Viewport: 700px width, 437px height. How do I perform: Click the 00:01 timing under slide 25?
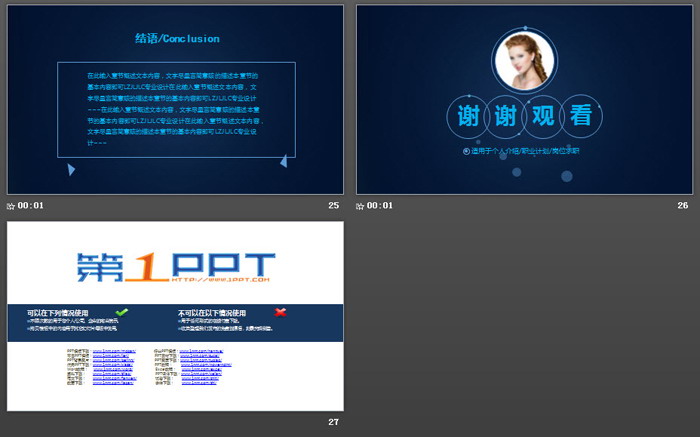[31, 205]
